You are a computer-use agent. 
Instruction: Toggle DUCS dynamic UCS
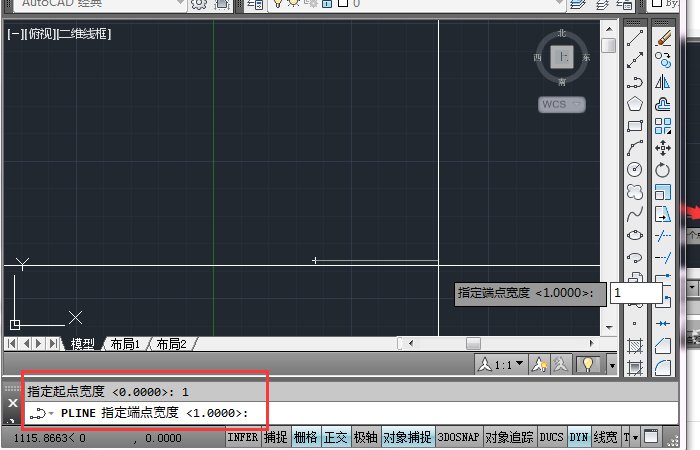(x=551, y=437)
